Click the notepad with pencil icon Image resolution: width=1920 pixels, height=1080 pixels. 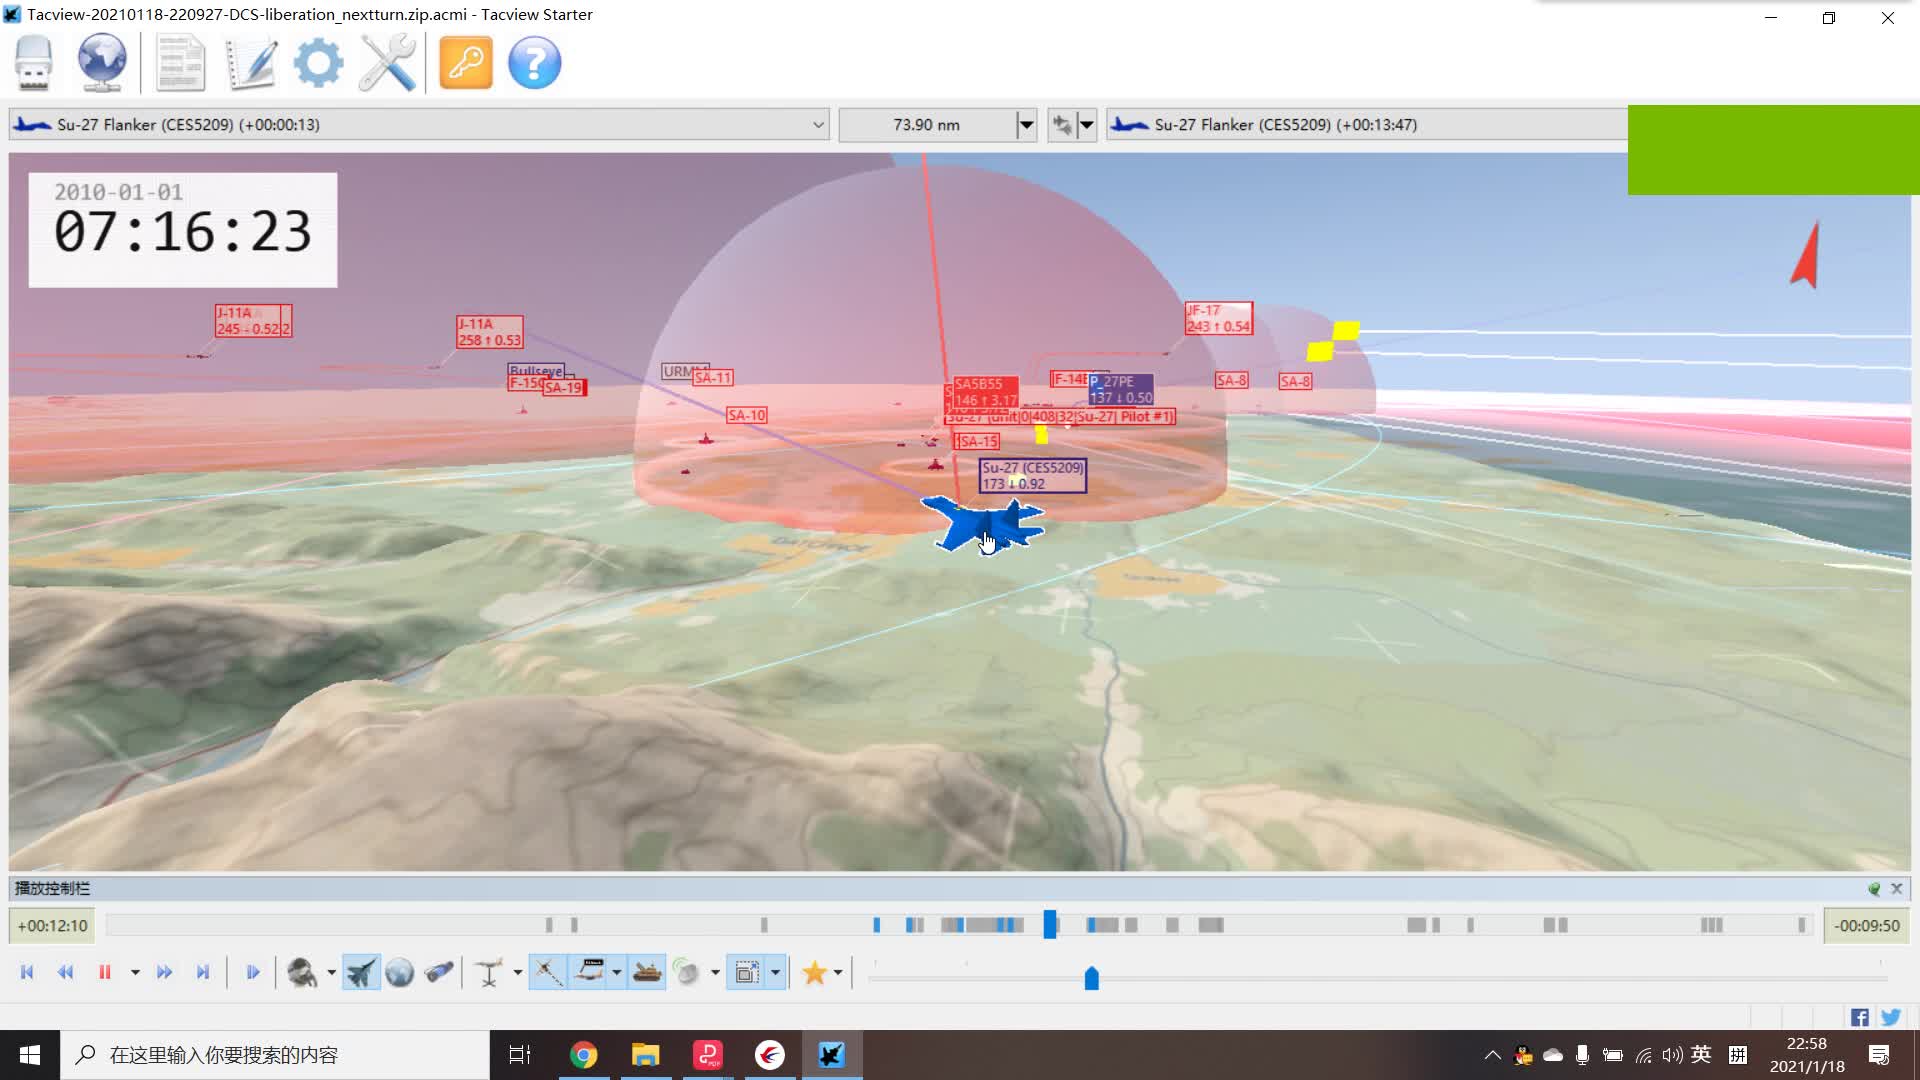(250, 63)
